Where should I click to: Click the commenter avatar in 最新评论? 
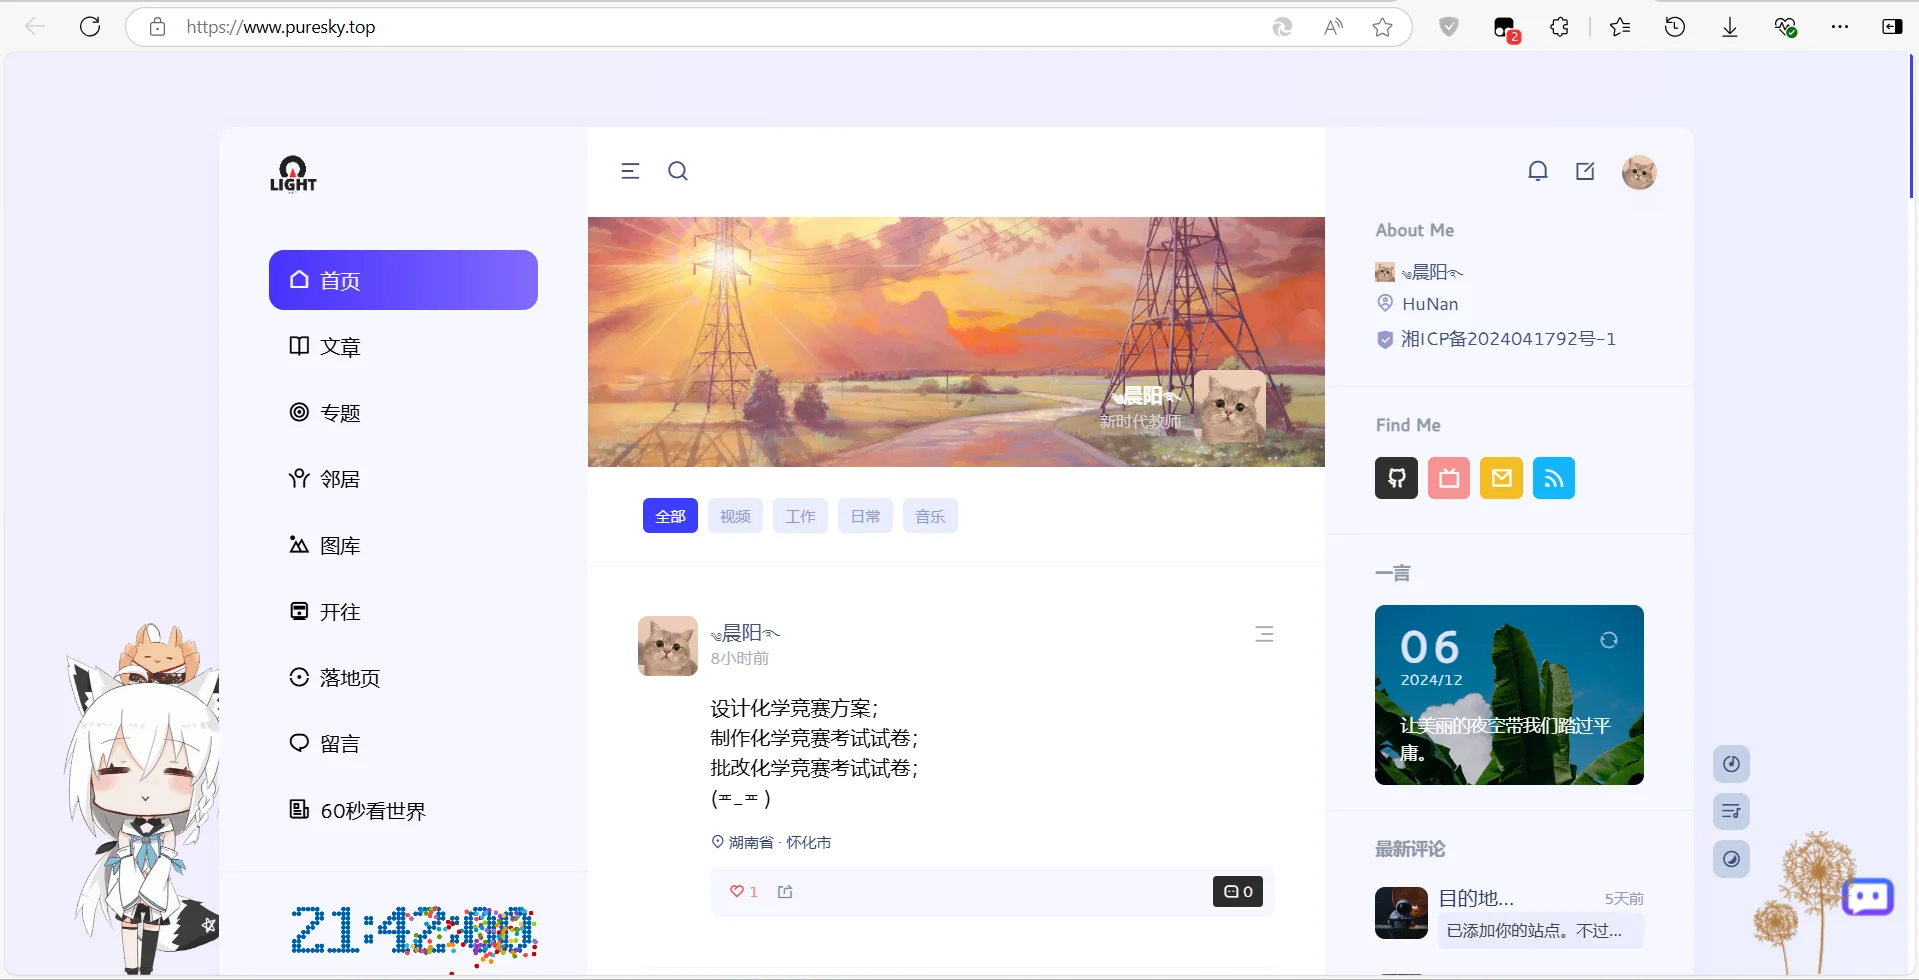click(x=1401, y=913)
